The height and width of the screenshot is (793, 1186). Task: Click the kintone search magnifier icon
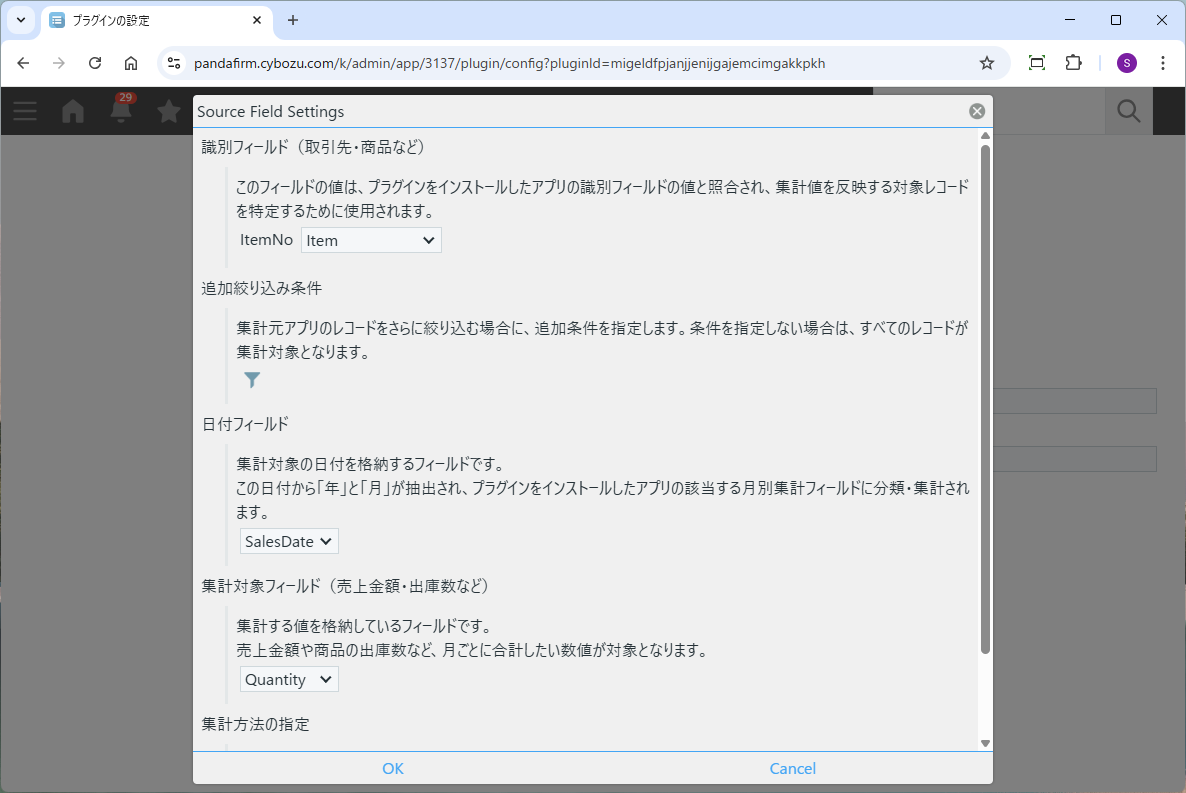[x=1129, y=112]
